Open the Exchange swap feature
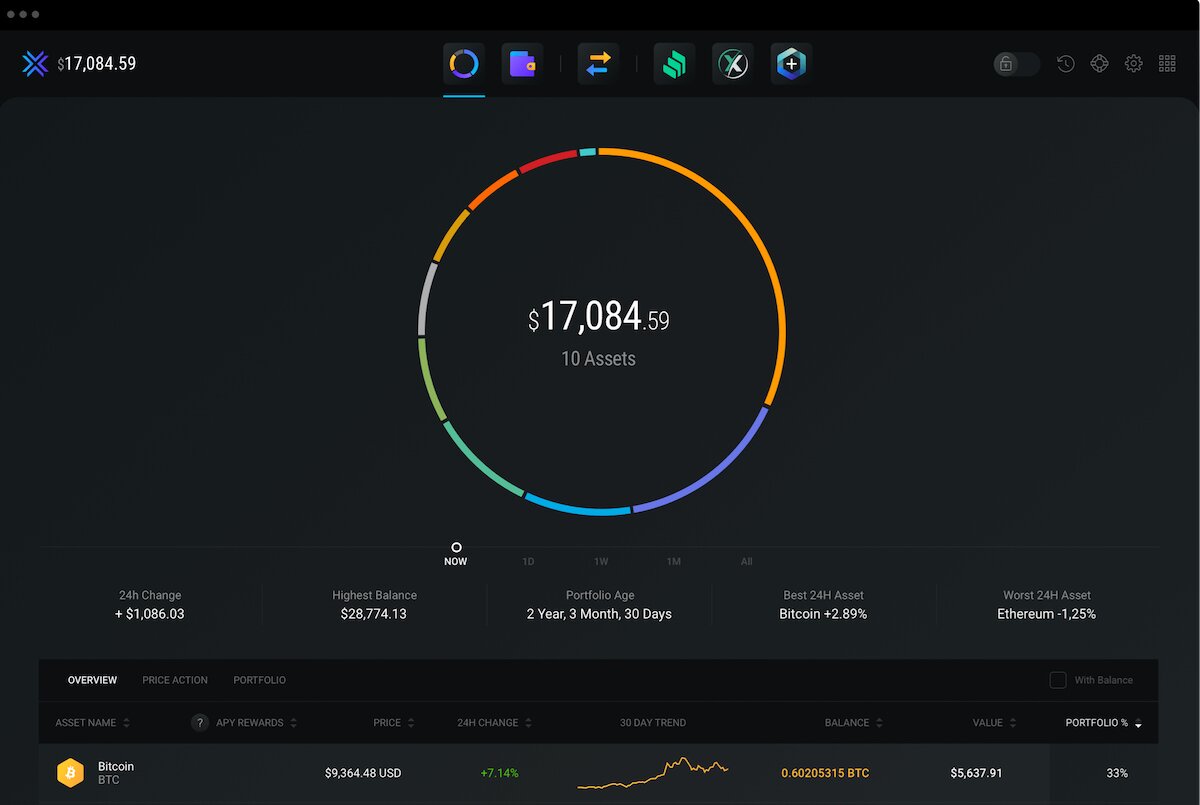This screenshot has width=1200, height=805. point(597,63)
